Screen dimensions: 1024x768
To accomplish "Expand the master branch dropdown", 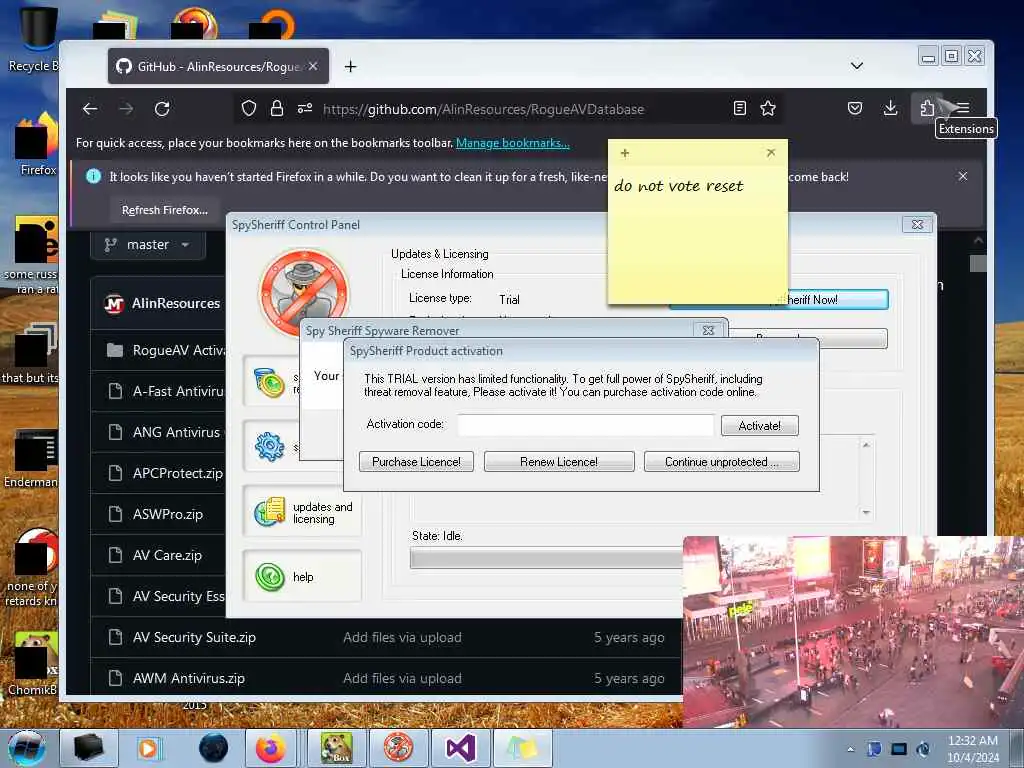I will coord(148,244).
